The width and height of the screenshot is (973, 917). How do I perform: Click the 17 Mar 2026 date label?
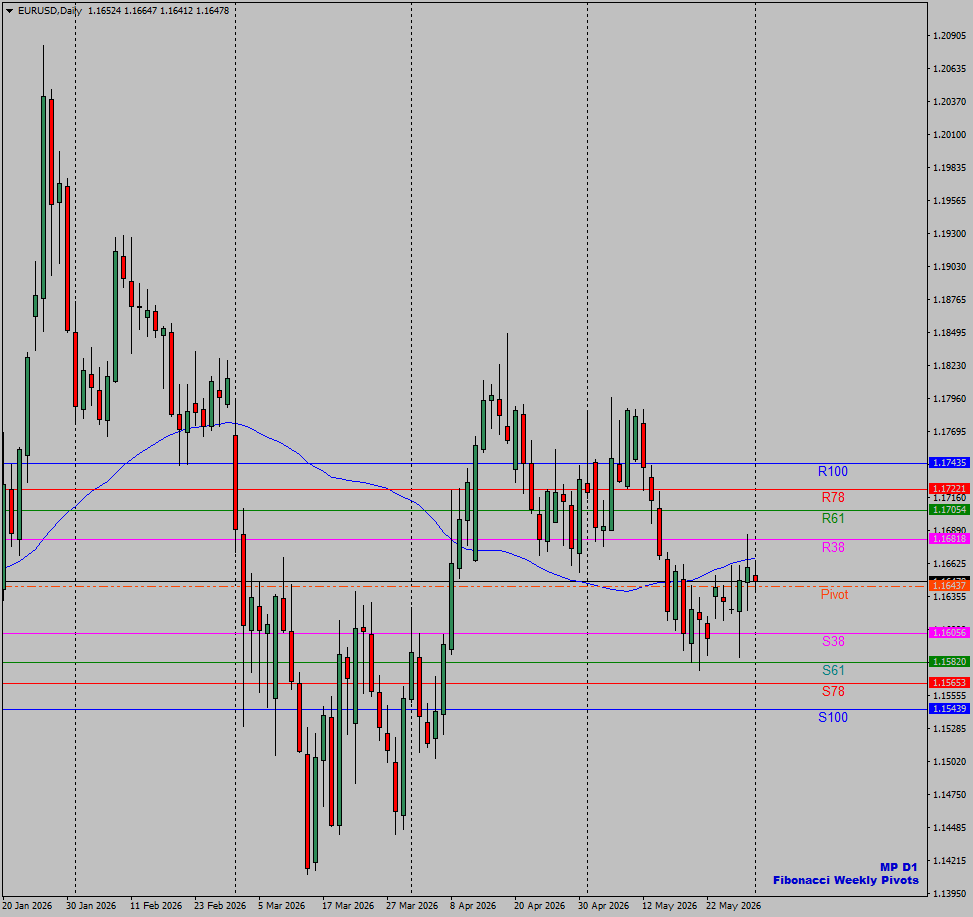click(348, 906)
